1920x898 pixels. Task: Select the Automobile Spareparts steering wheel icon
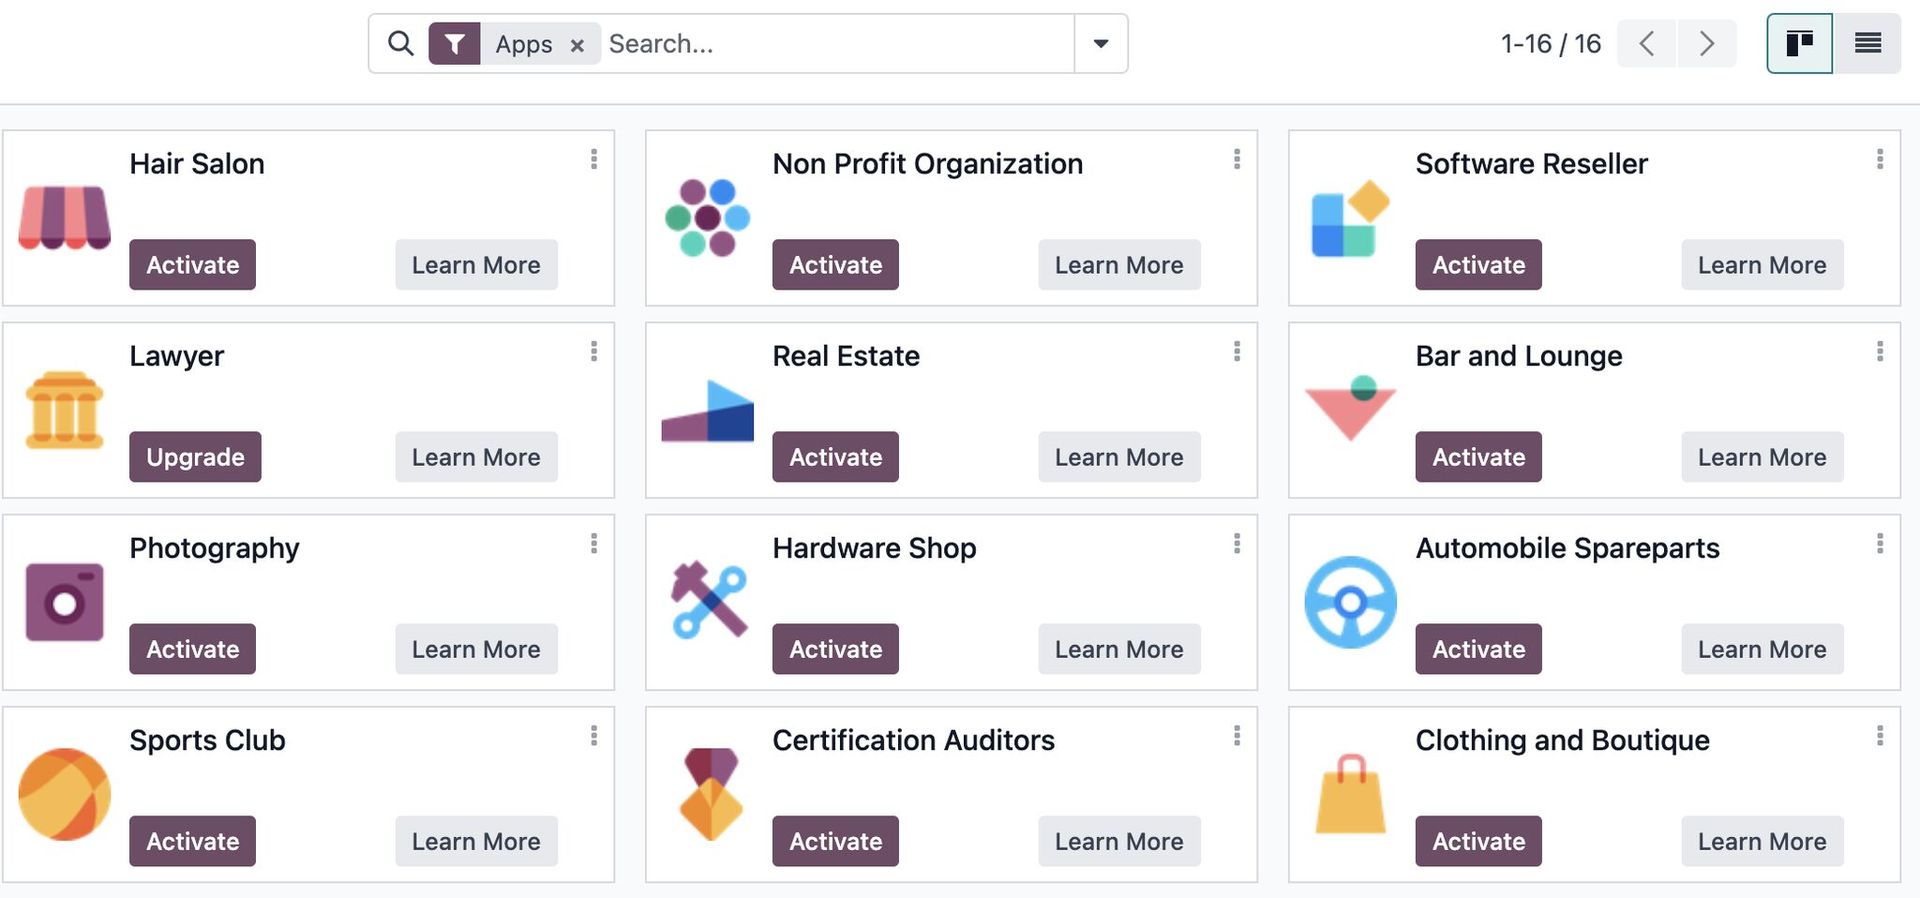1350,601
